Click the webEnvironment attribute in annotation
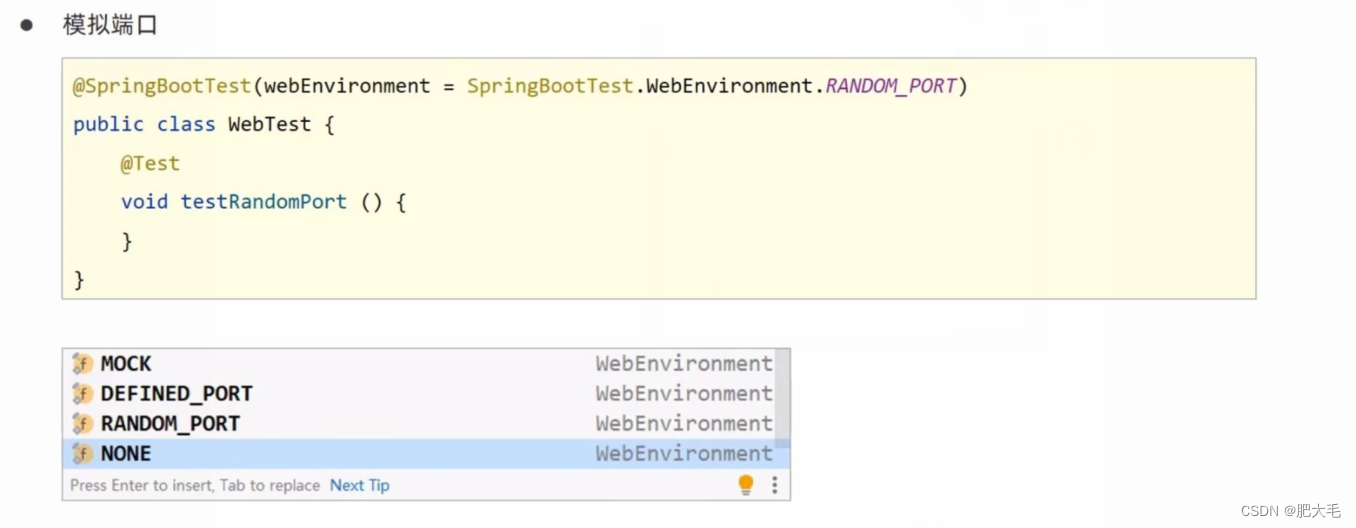The height and width of the screenshot is (528, 1356). (347, 86)
